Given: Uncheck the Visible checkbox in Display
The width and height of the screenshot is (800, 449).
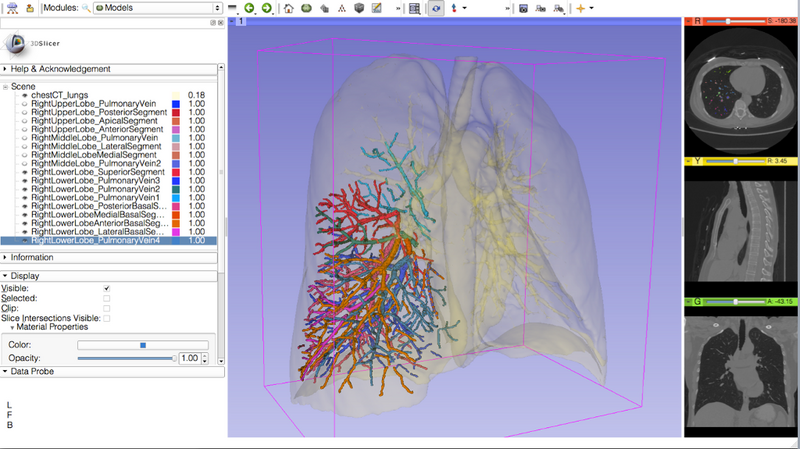Looking at the screenshot, I should [x=107, y=288].
